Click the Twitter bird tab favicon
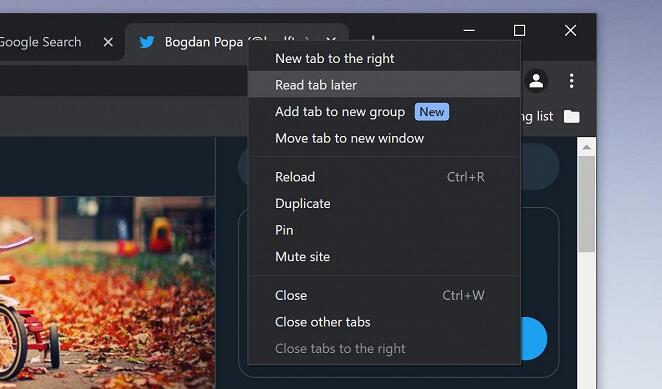 click(x=147, y=42)
